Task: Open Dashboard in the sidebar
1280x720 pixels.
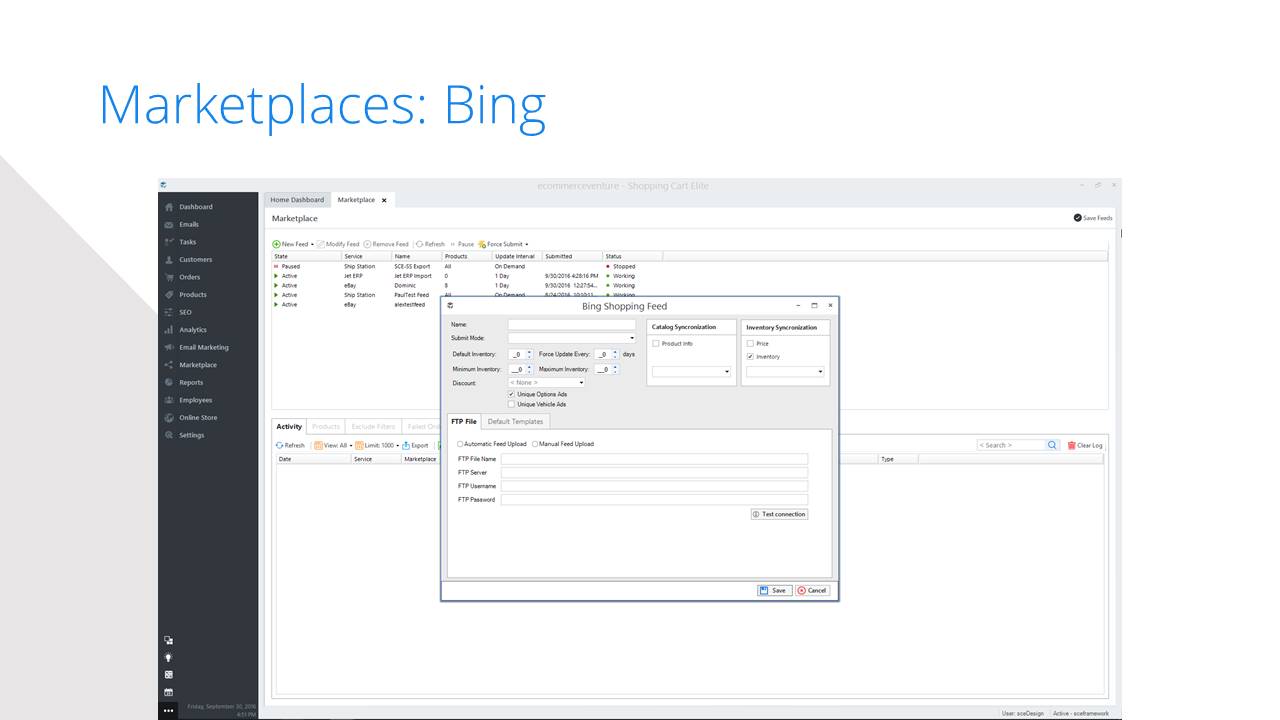Action: point(196,207)
